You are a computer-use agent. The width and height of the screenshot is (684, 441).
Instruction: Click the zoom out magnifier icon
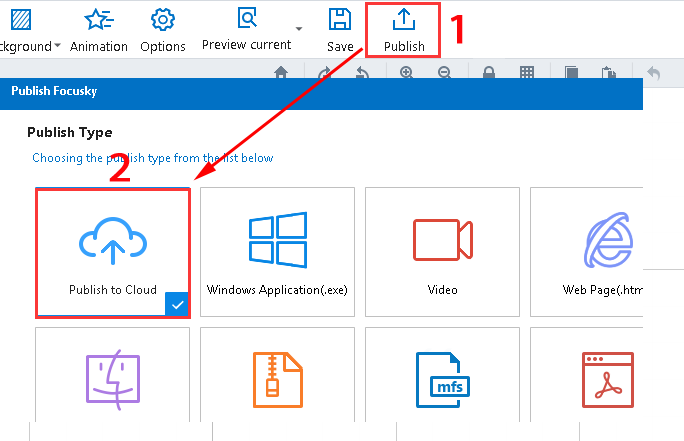click(x=445, y=72)
